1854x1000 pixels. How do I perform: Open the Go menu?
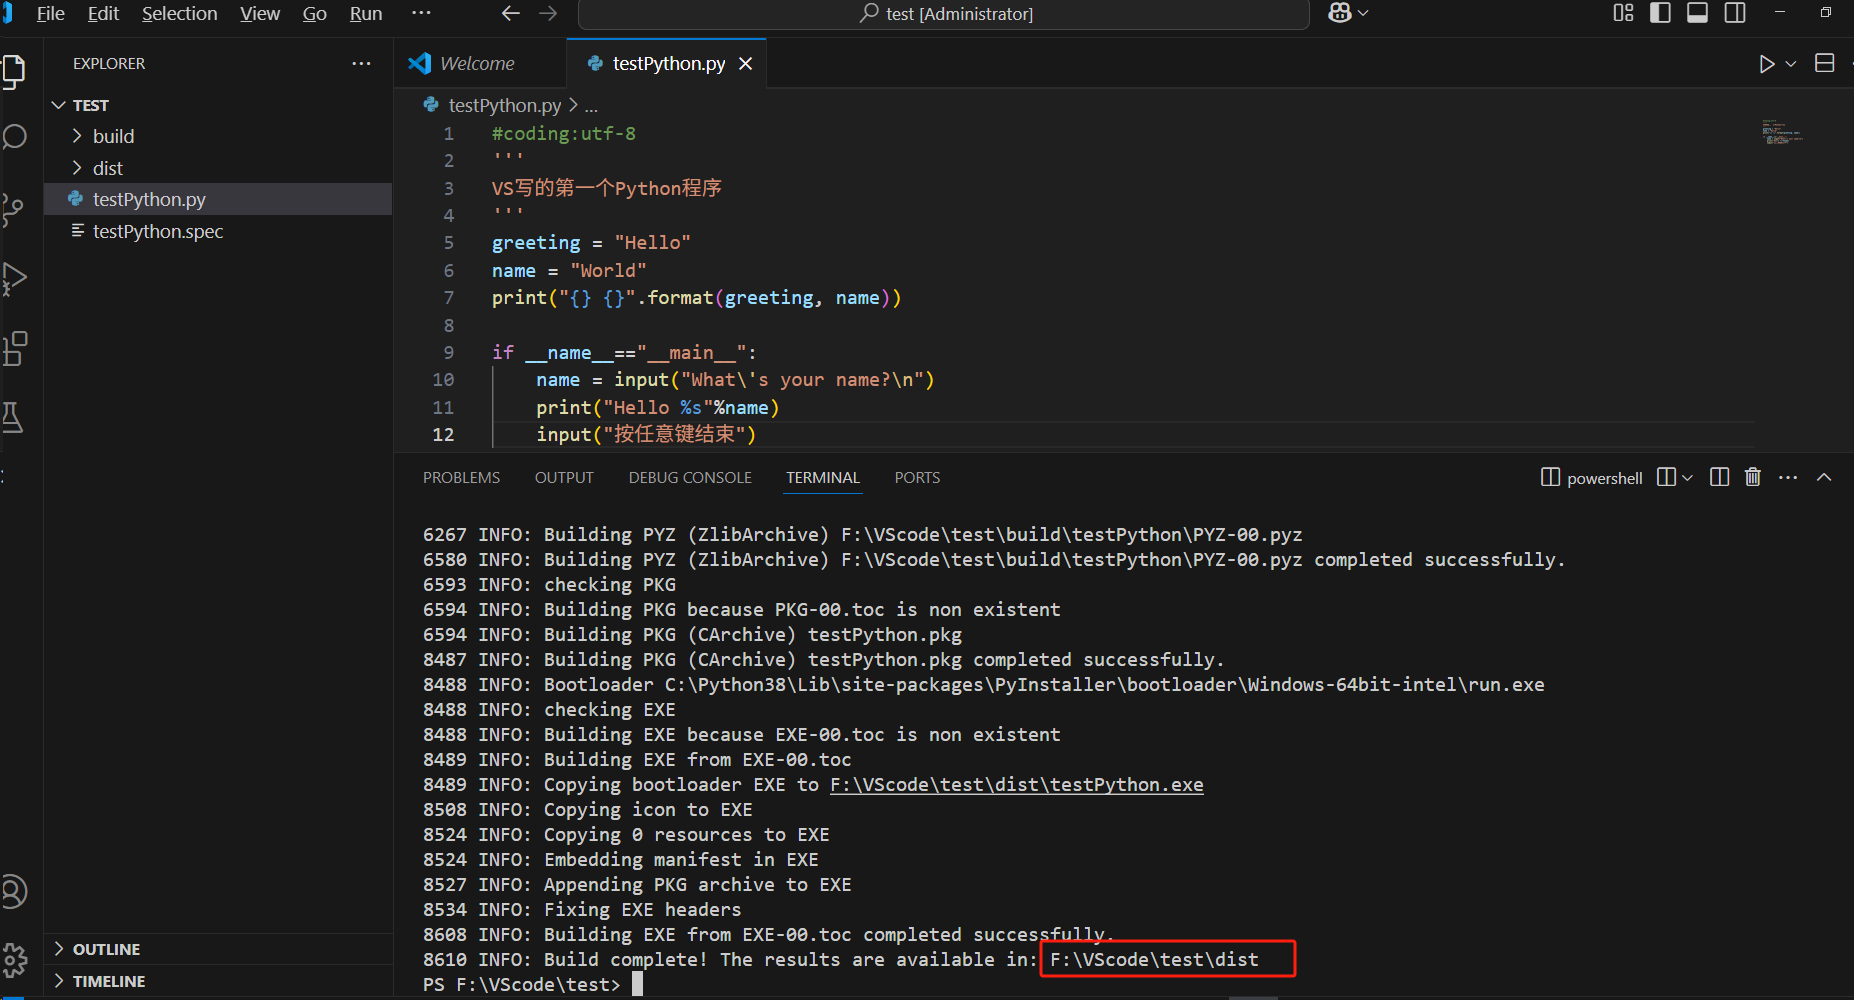[315, 13]
